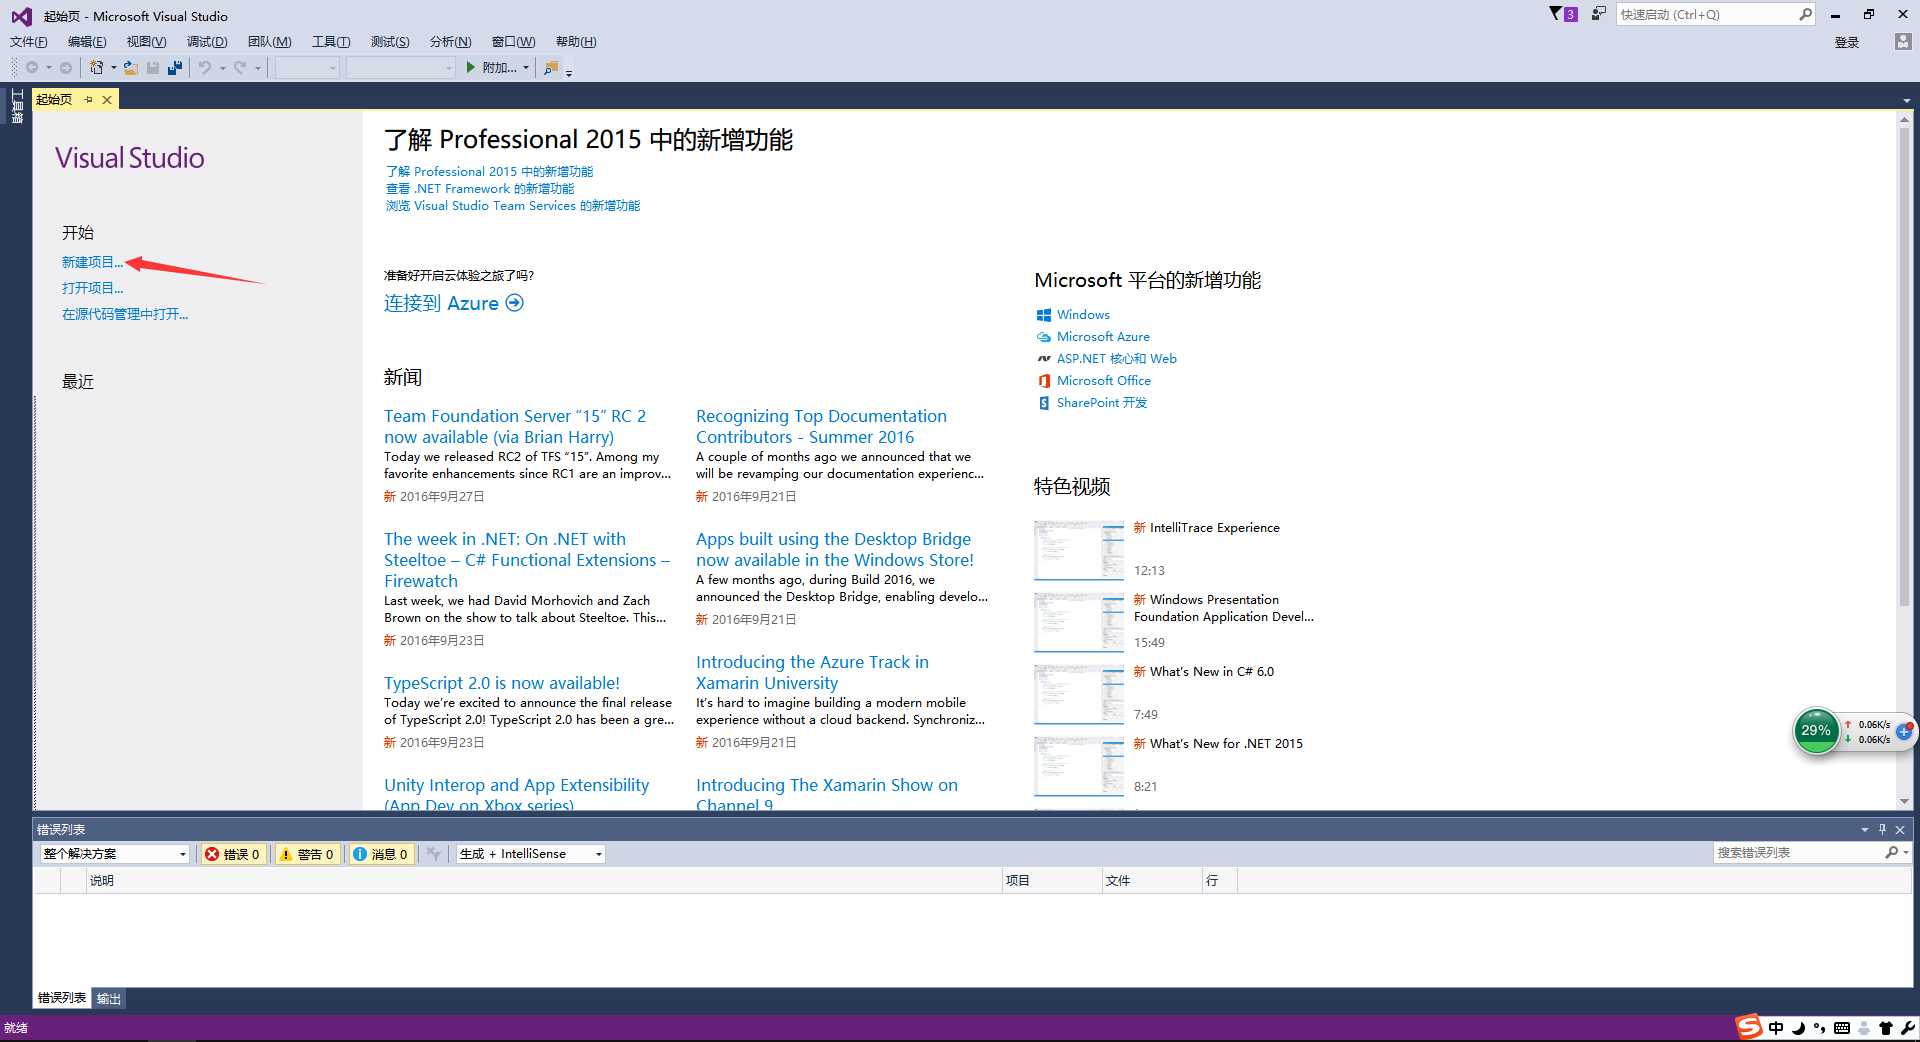Click the green 29% floating monitor circle
This screenshot has height=1042, width=1920.
(1816, 731)
